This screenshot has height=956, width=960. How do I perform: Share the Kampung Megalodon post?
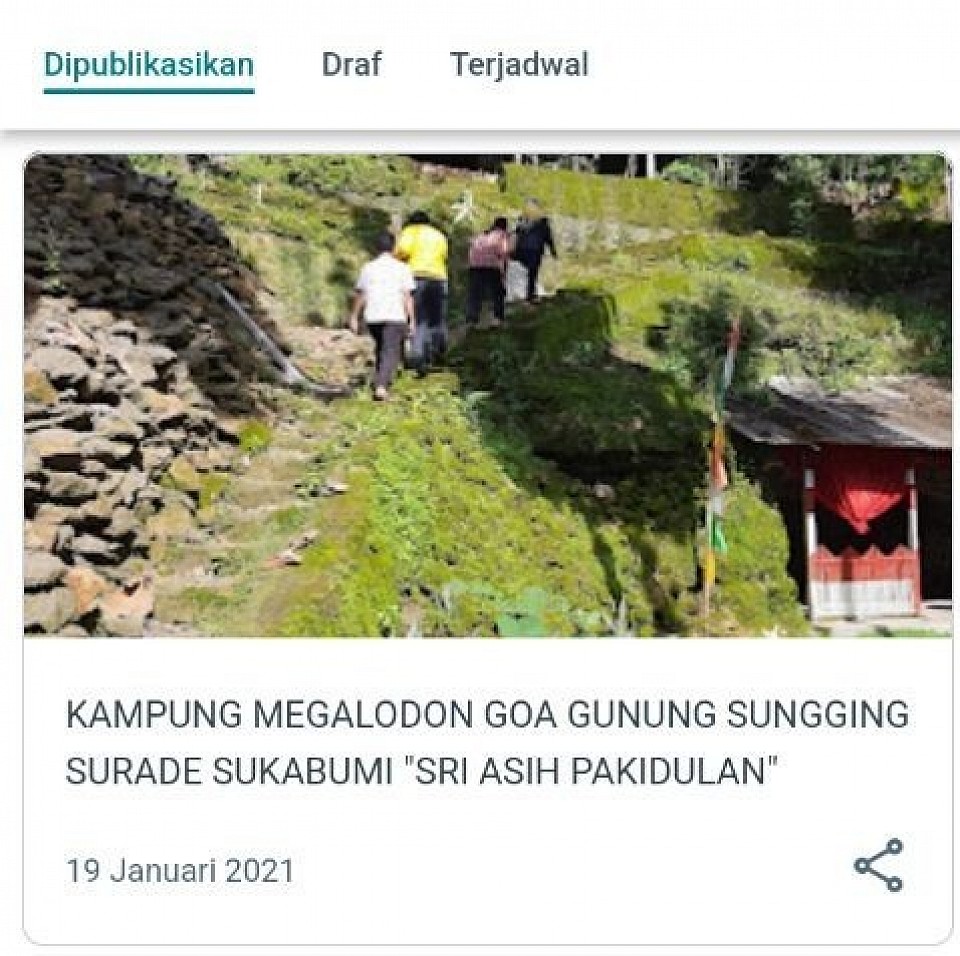coord(879,865)
